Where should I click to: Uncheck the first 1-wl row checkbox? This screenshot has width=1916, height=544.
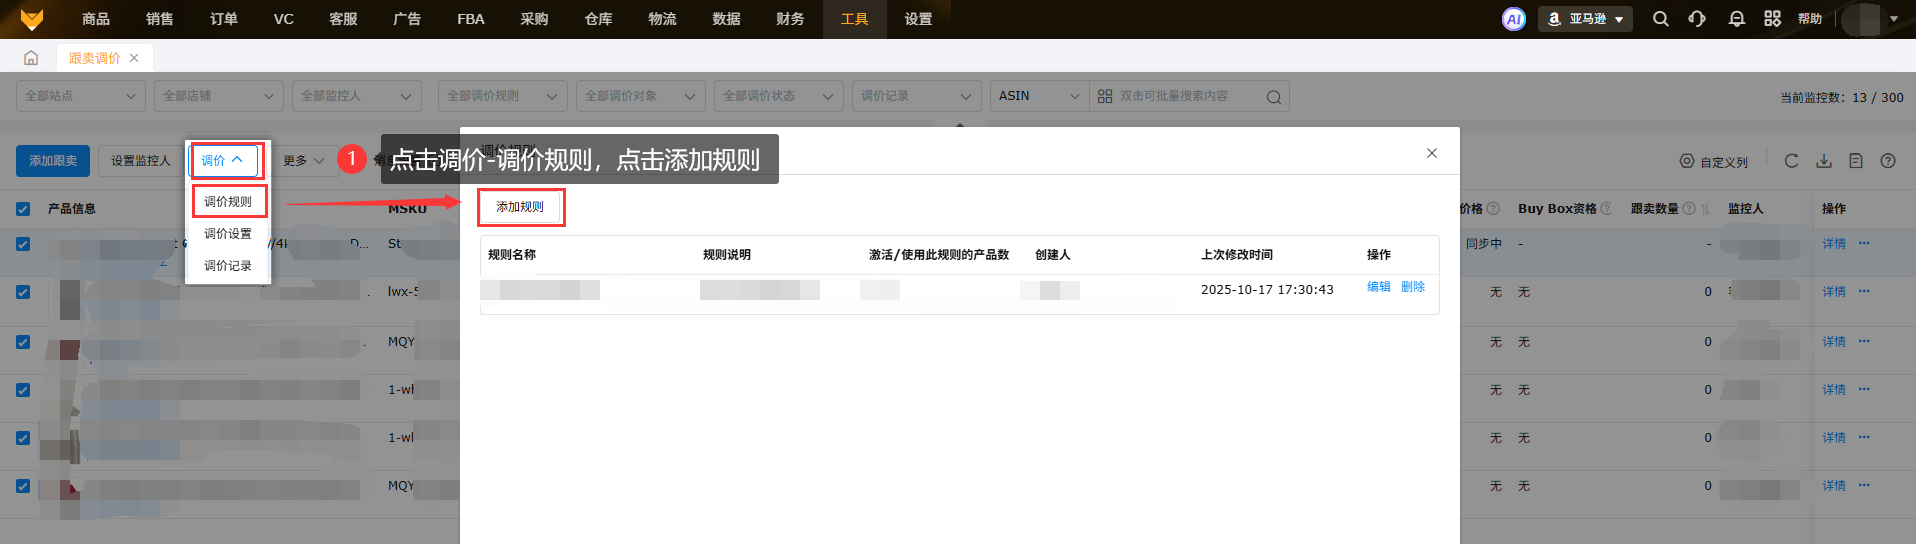[x=23, y=390]
